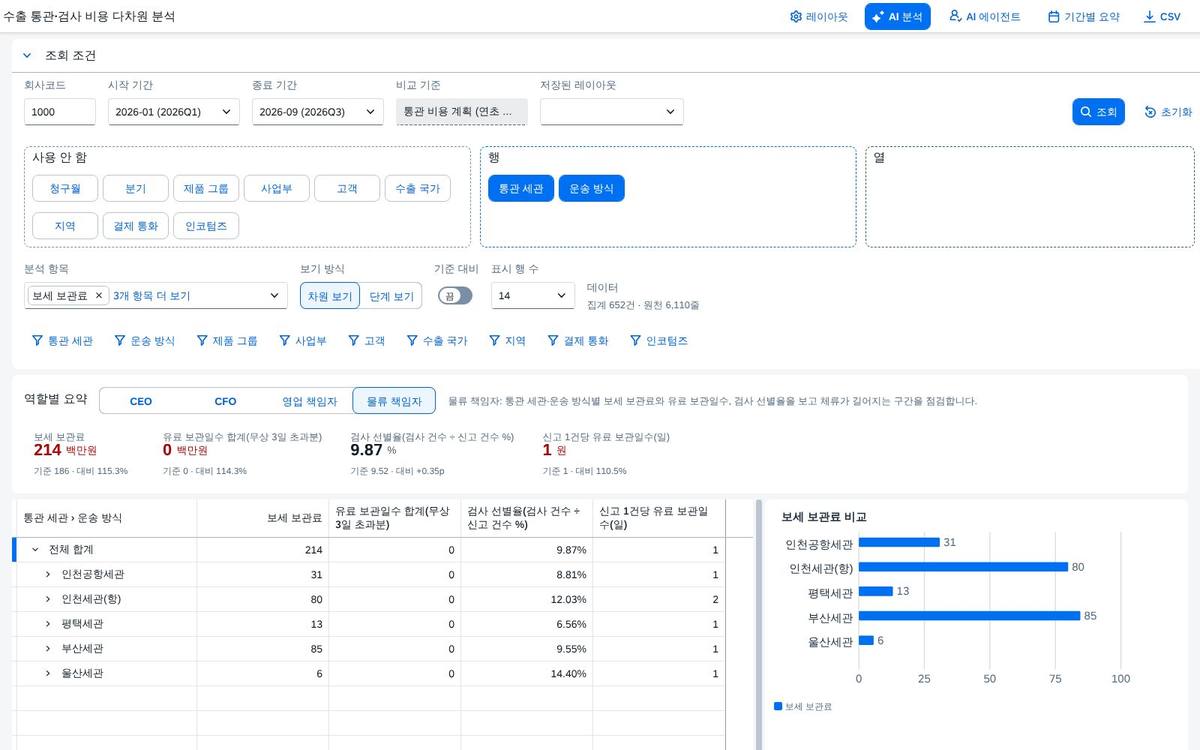This screenshot has width=1200, height=750.
Task: Click the 보세 보관료 column header
Action: click(263, 518)
